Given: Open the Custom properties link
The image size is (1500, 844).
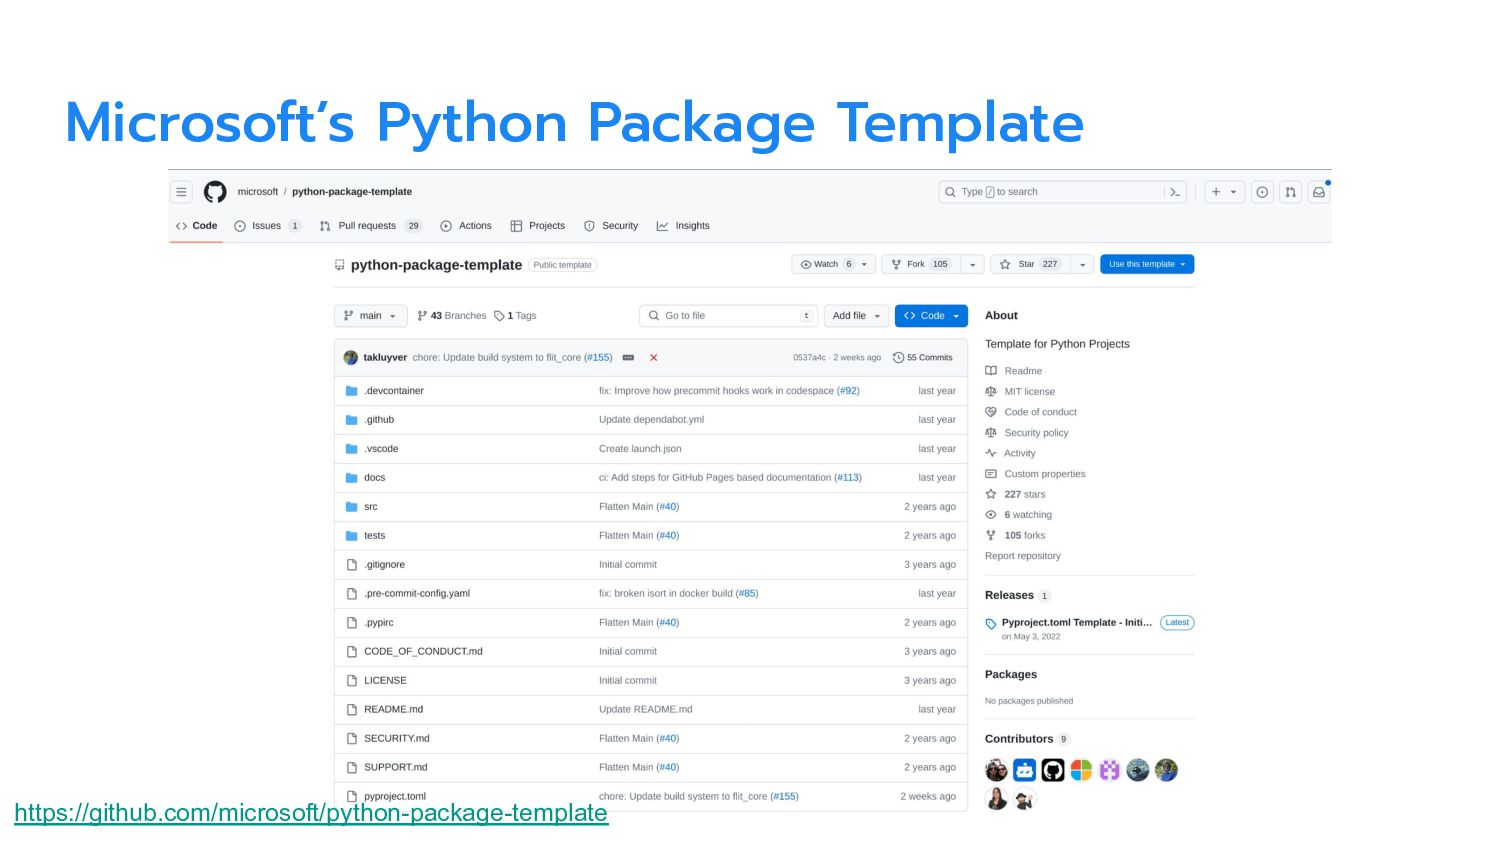Looking at the screenshot, I should pyautogui.click(x=1035, y=474).
